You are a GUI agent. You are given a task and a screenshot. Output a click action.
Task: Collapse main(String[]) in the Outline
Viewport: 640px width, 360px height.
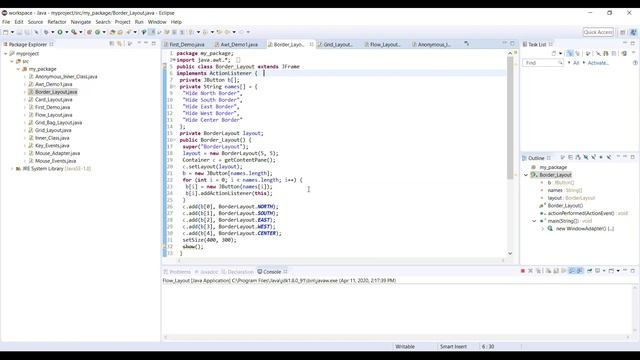pos(534,221)
